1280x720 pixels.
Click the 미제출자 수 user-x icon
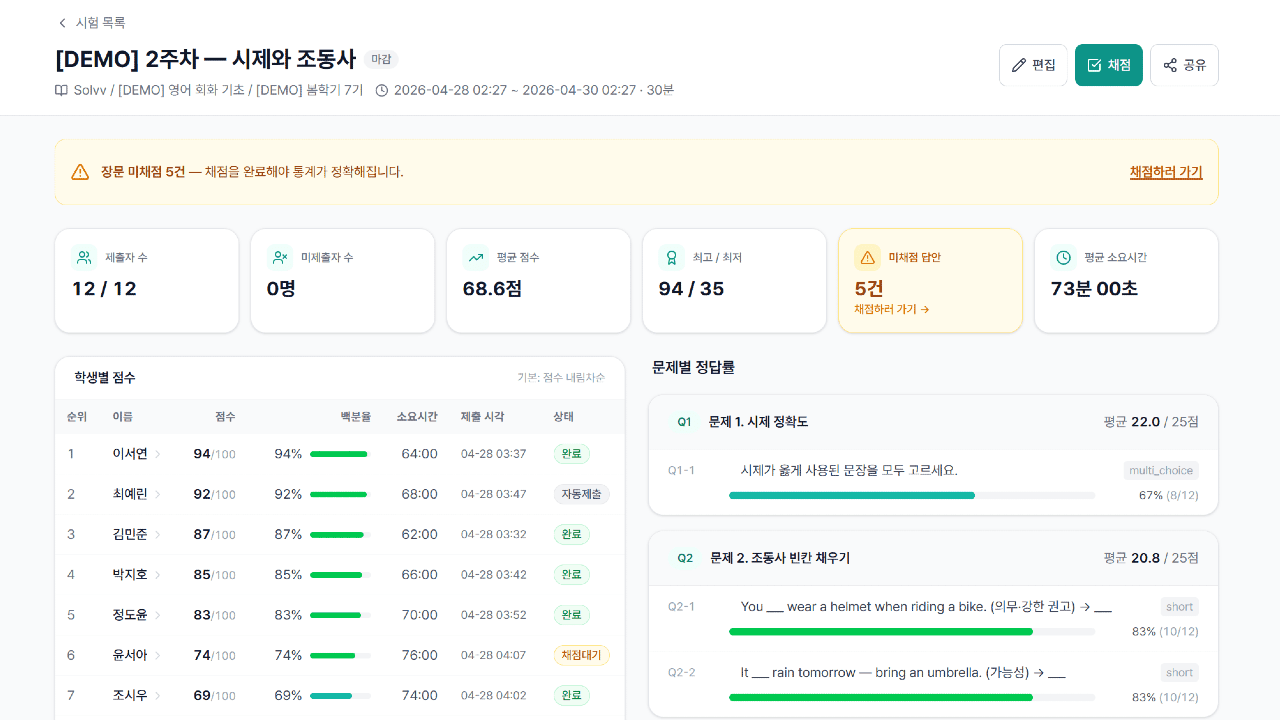point(280,257)
